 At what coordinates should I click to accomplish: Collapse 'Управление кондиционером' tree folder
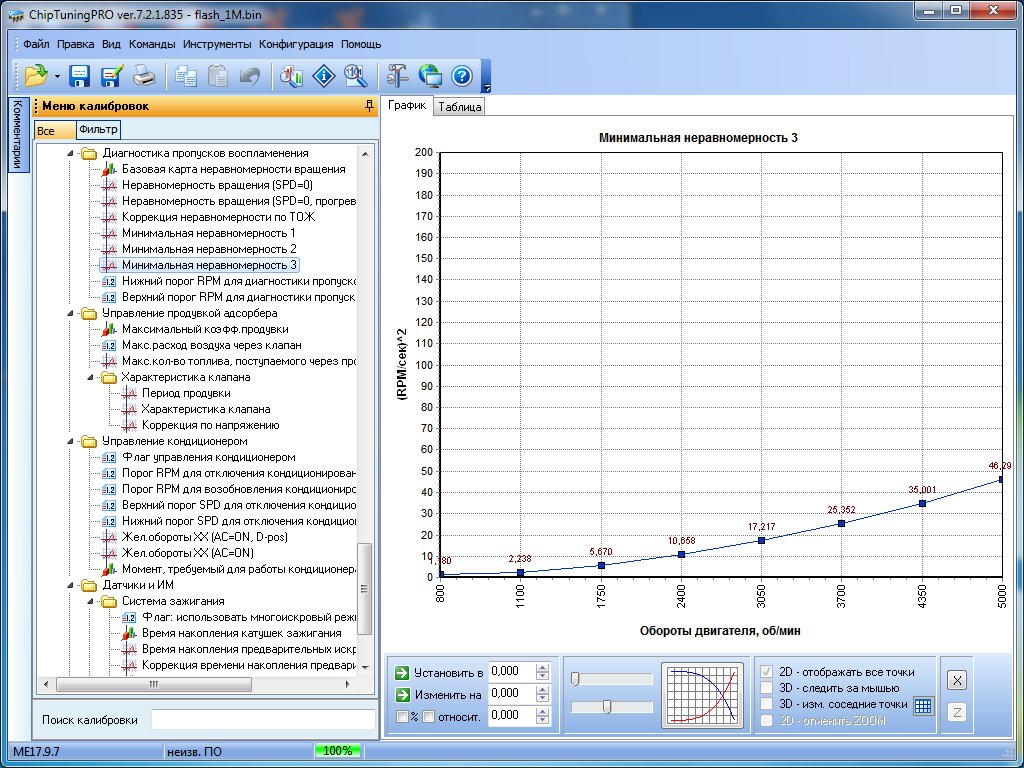tap(71, 441)
